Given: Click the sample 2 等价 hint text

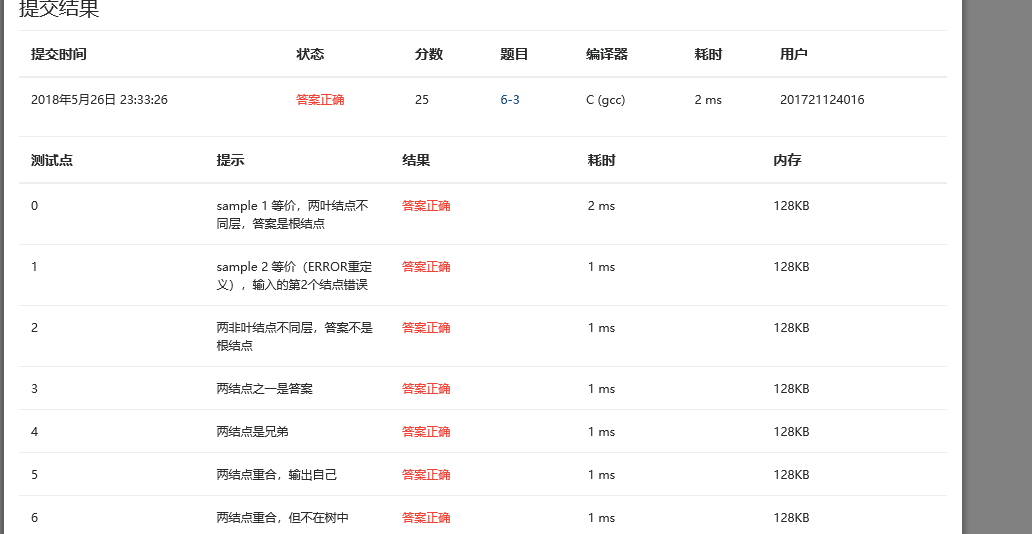Looking at the screenshot, I should (295, 276).
